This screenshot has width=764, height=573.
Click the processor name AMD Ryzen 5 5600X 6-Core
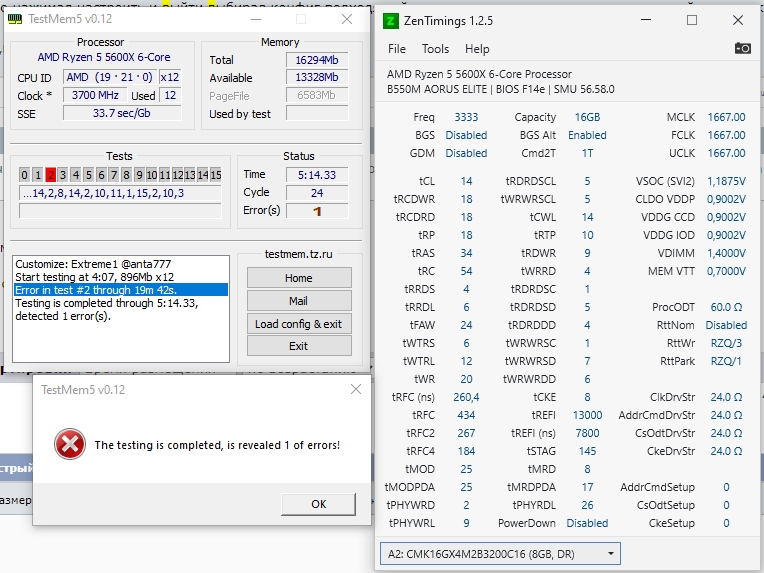[x=104, y=57]
